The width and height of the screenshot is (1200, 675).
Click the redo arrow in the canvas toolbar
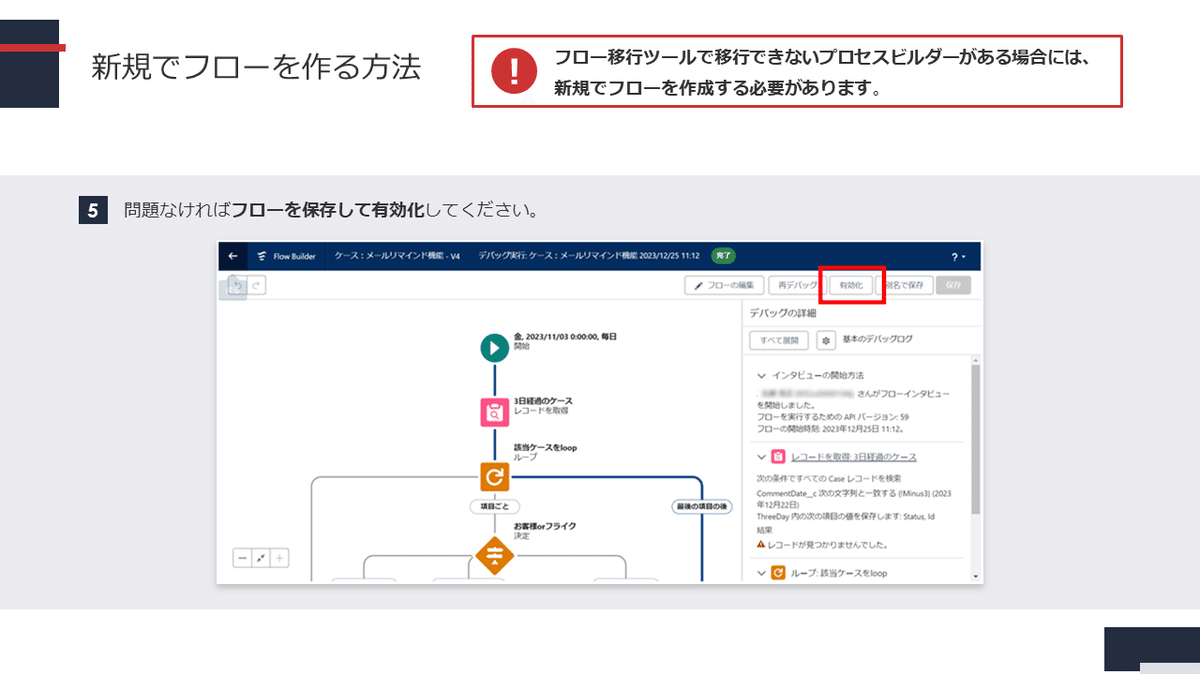click(x=257, y=284)
